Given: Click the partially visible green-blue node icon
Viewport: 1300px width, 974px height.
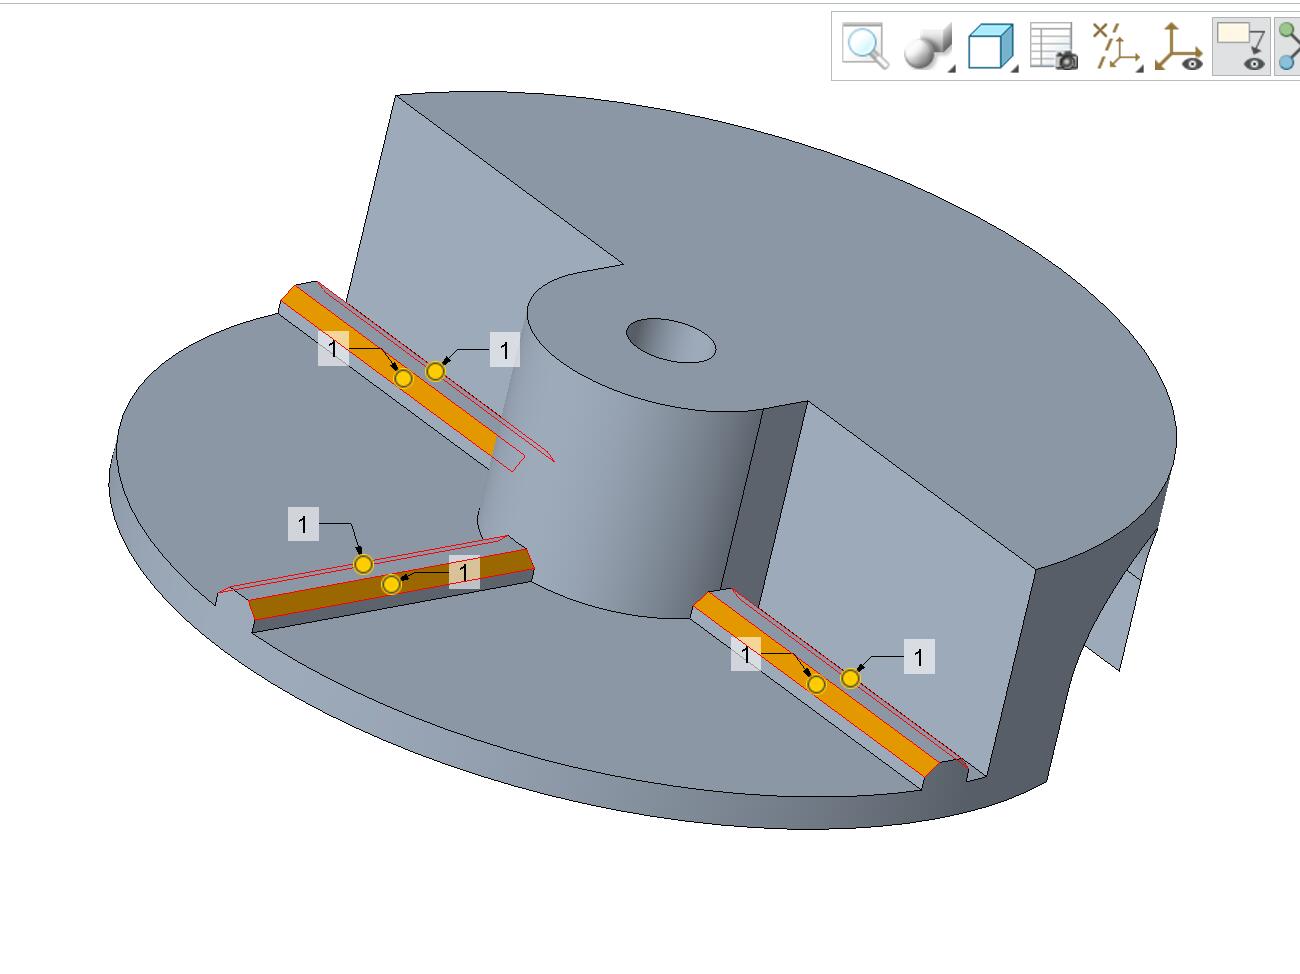Looking at the screenshot, I should point(1287,46).
